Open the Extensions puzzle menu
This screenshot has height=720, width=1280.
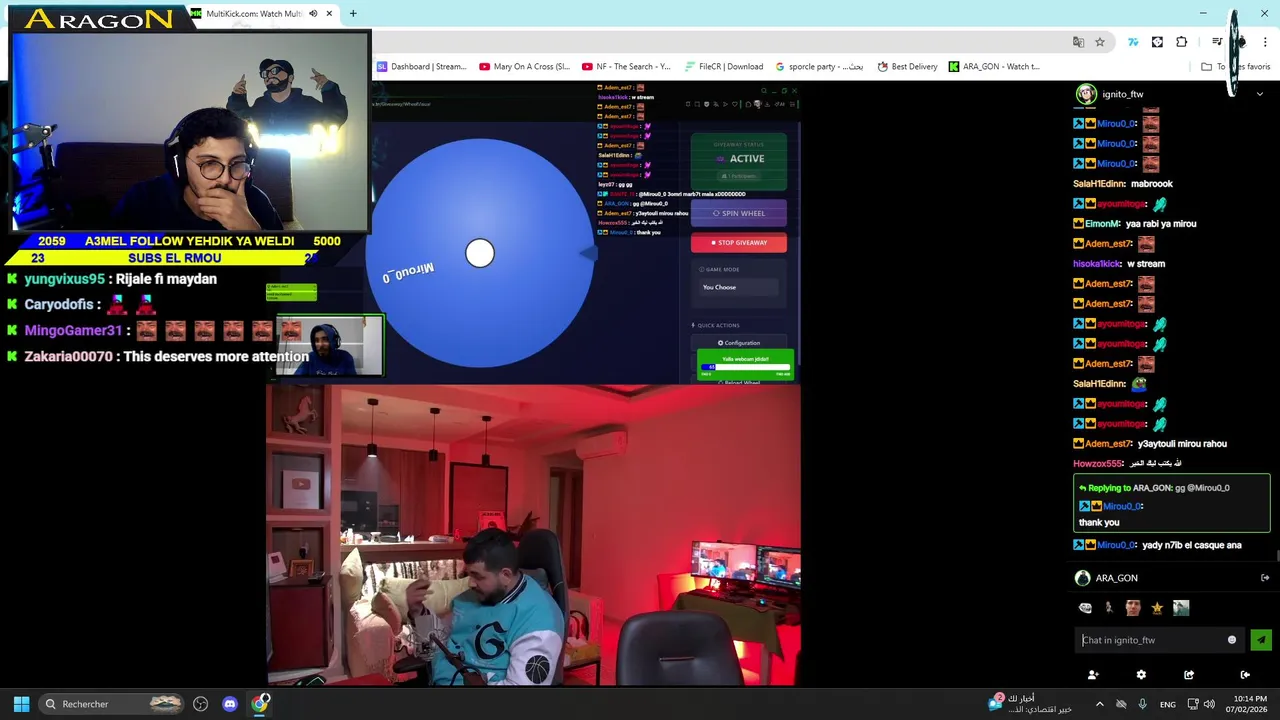pos(1182,42)
